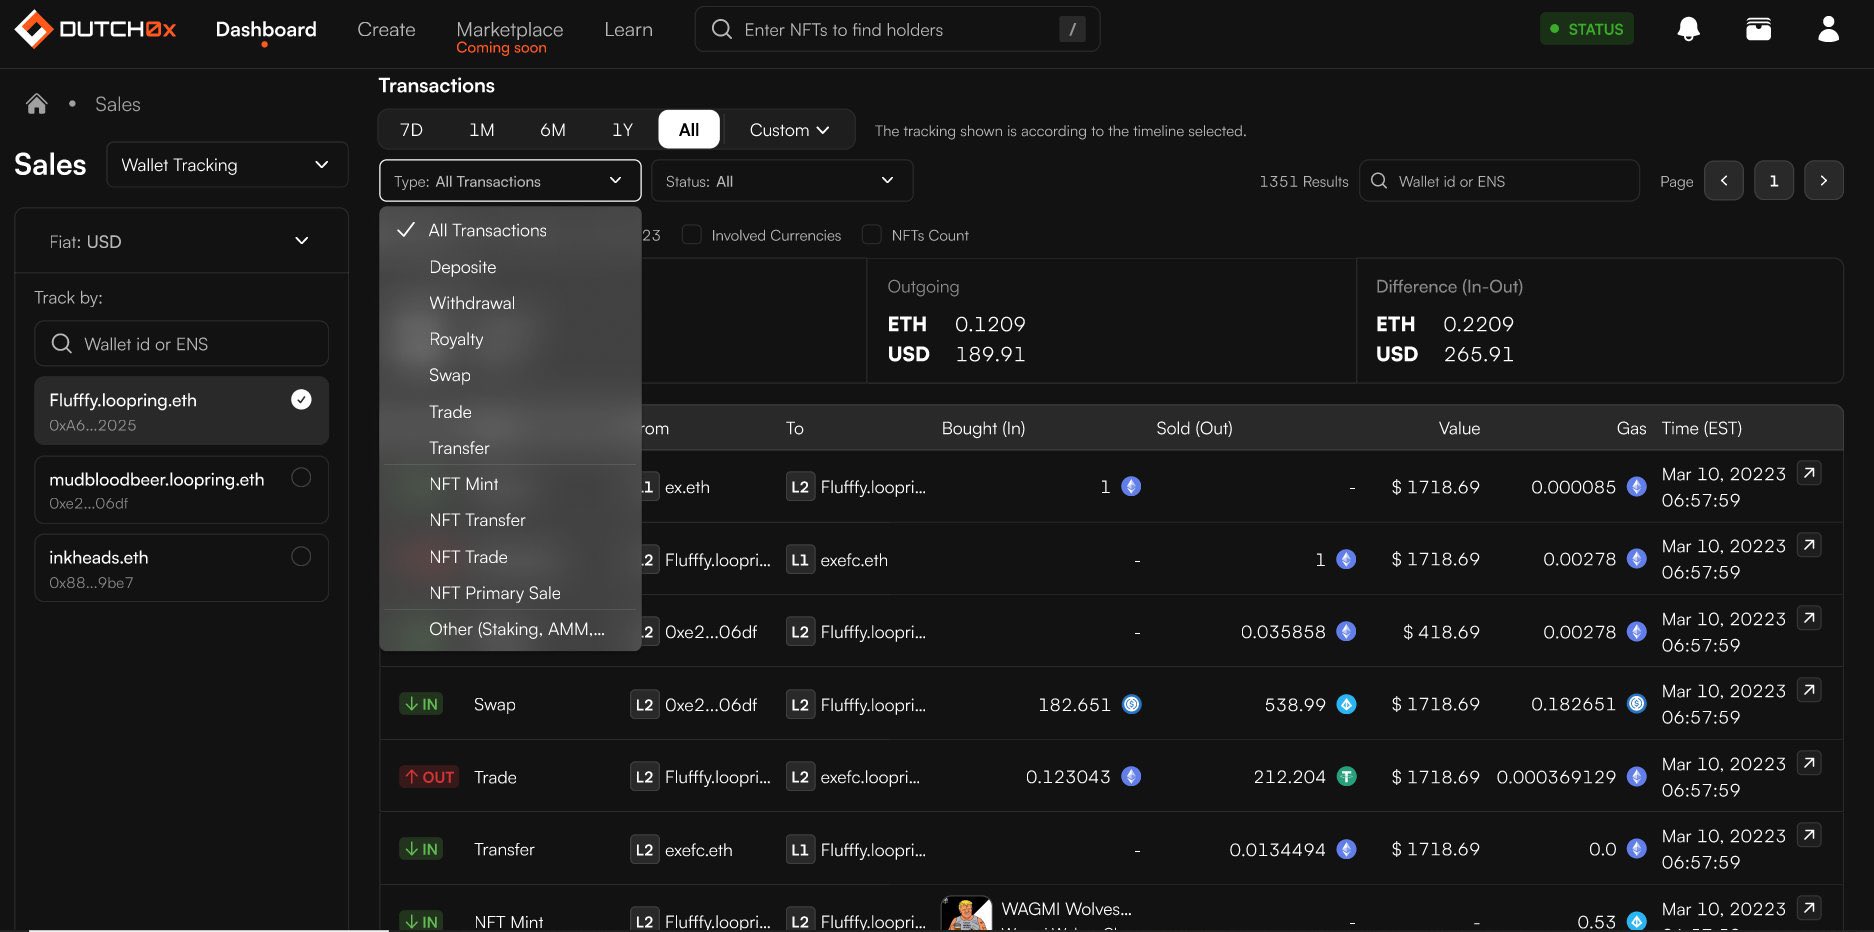
Task: Click the ETH icon next to 0.0134494
Action: tap(1347, 849)
